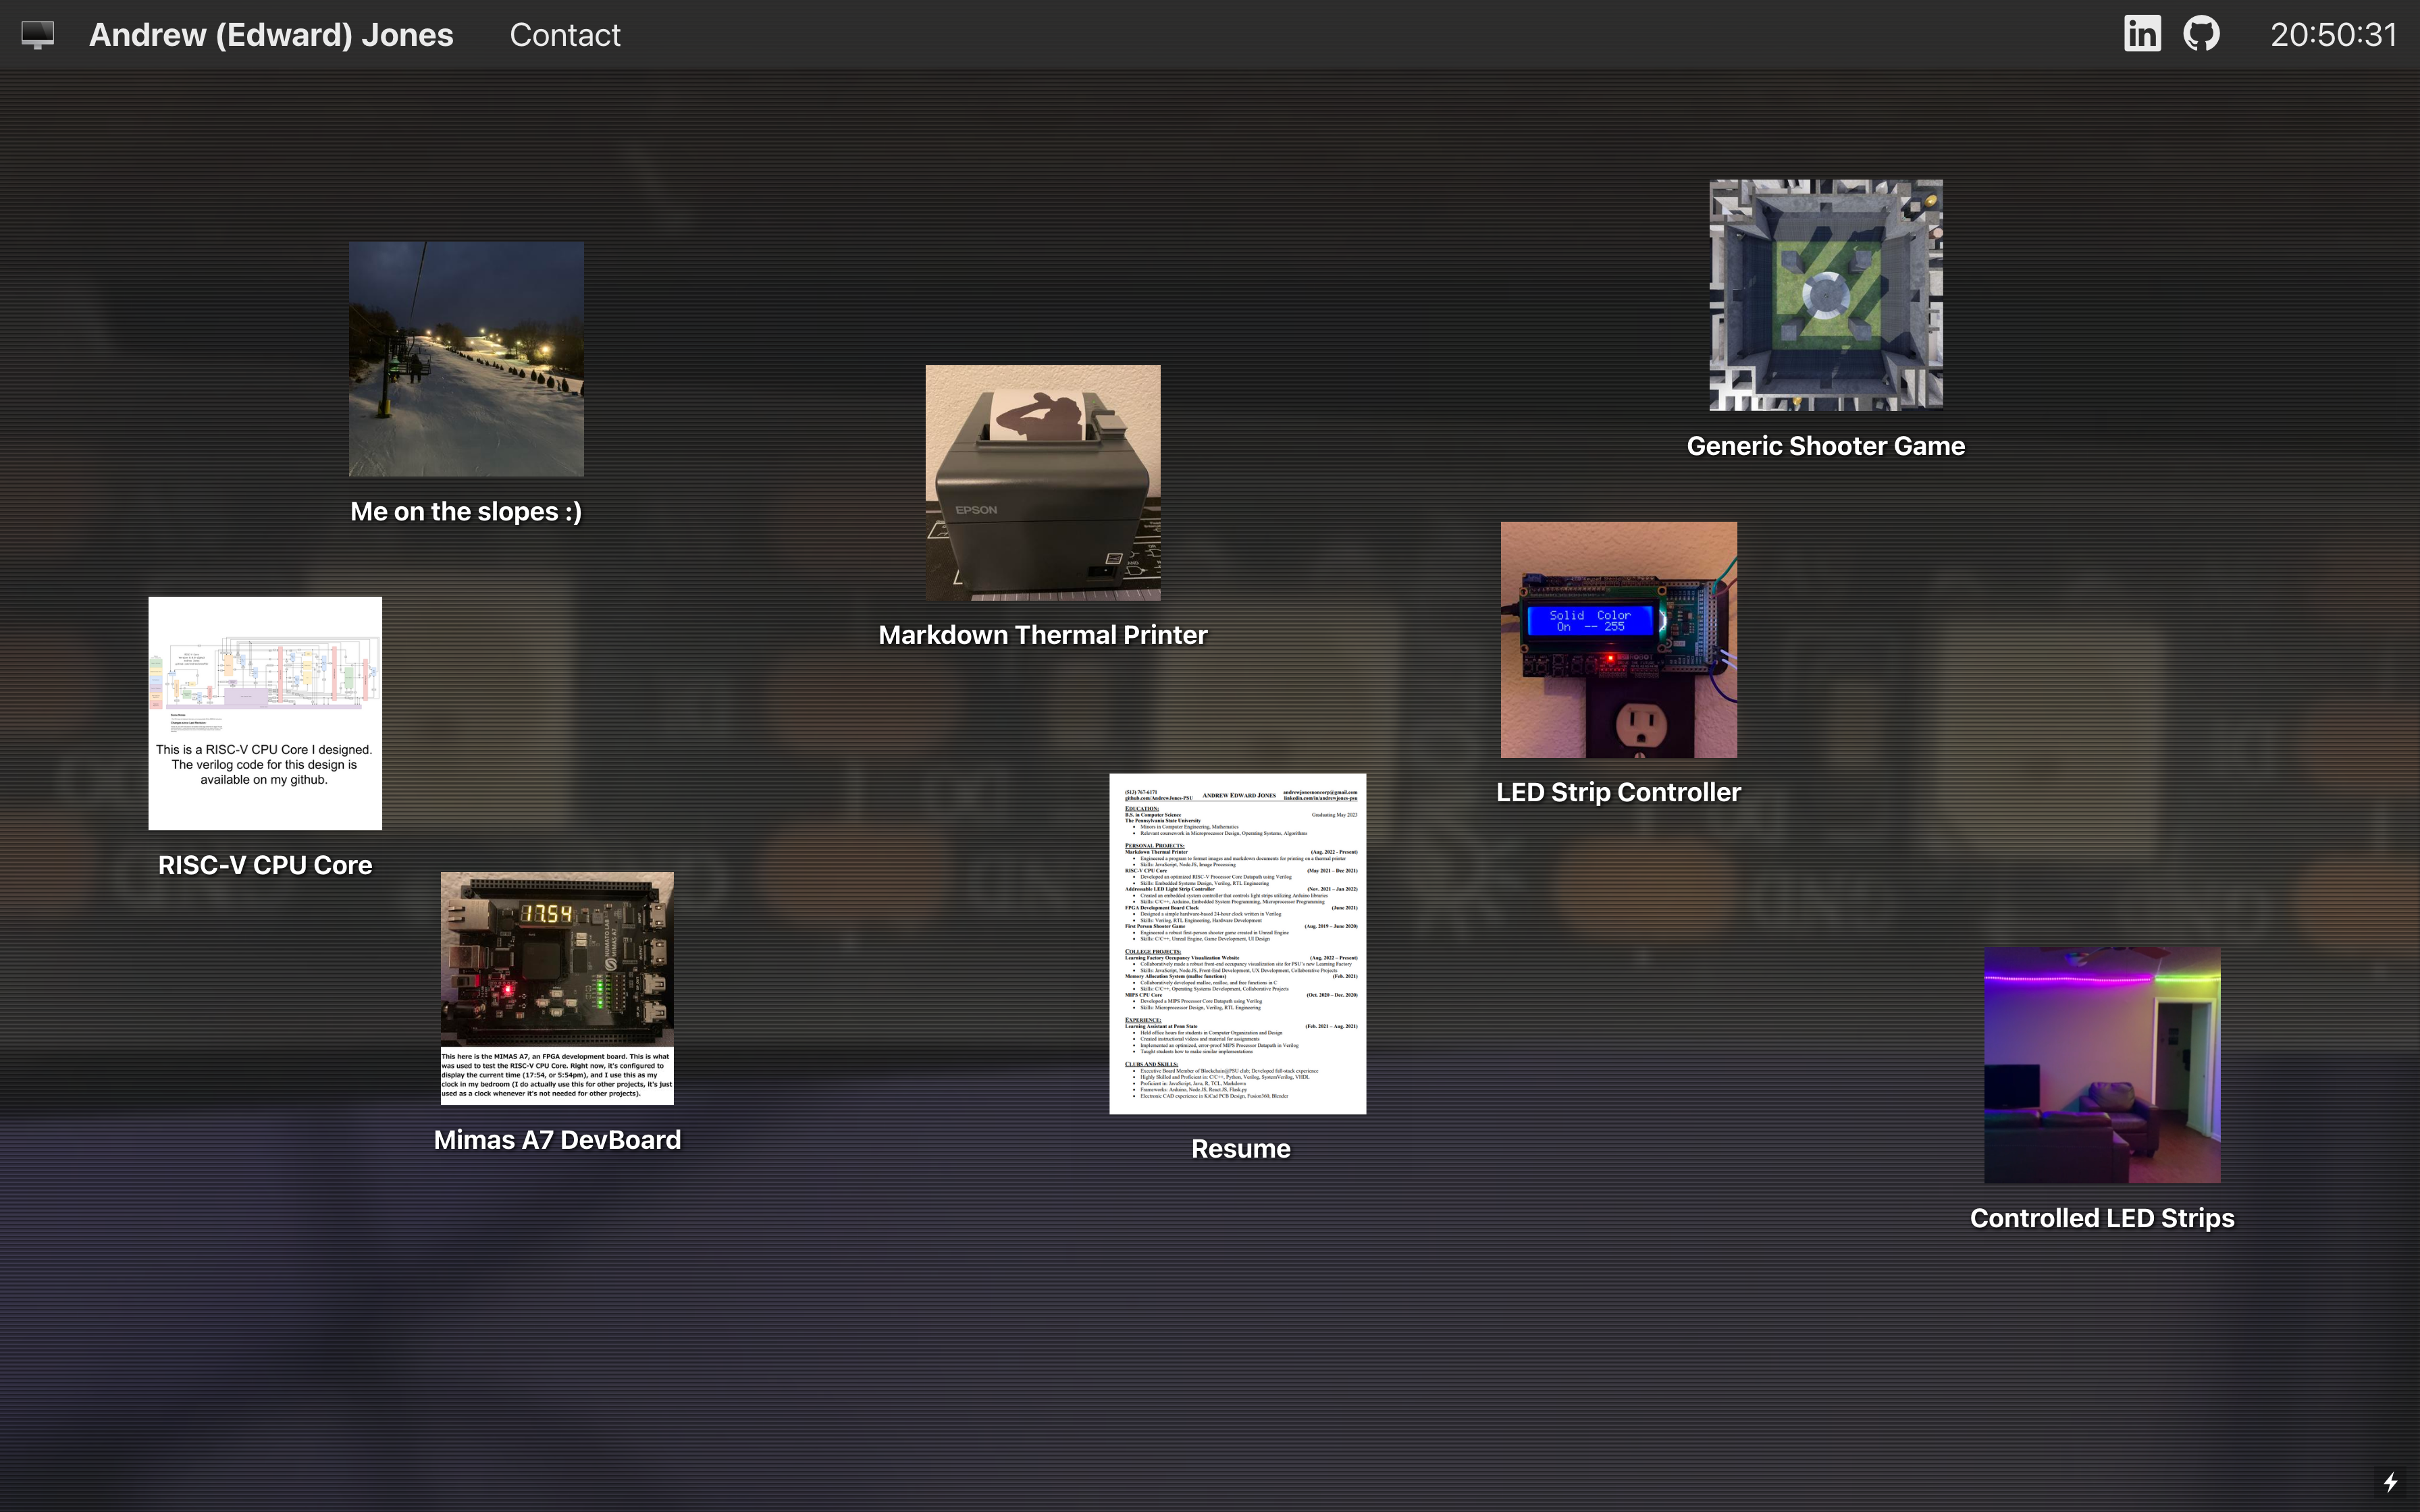Click the 'Resume' text label

click(x=1240, y=1149)
